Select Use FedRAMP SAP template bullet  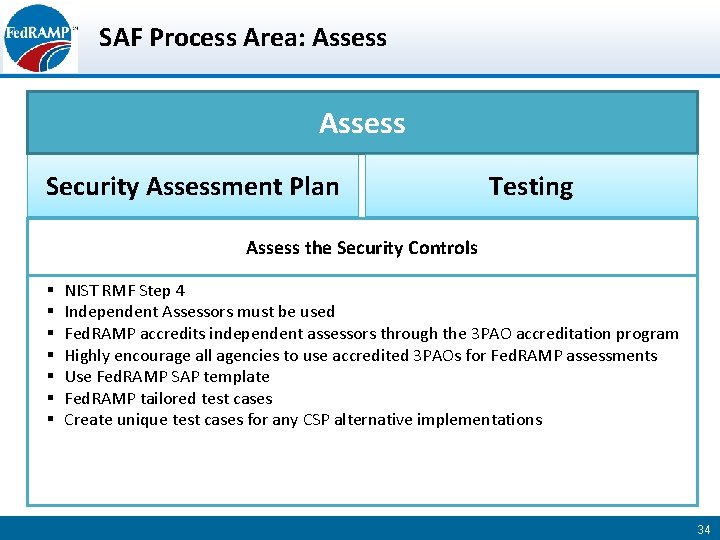(x=167, y=377)
